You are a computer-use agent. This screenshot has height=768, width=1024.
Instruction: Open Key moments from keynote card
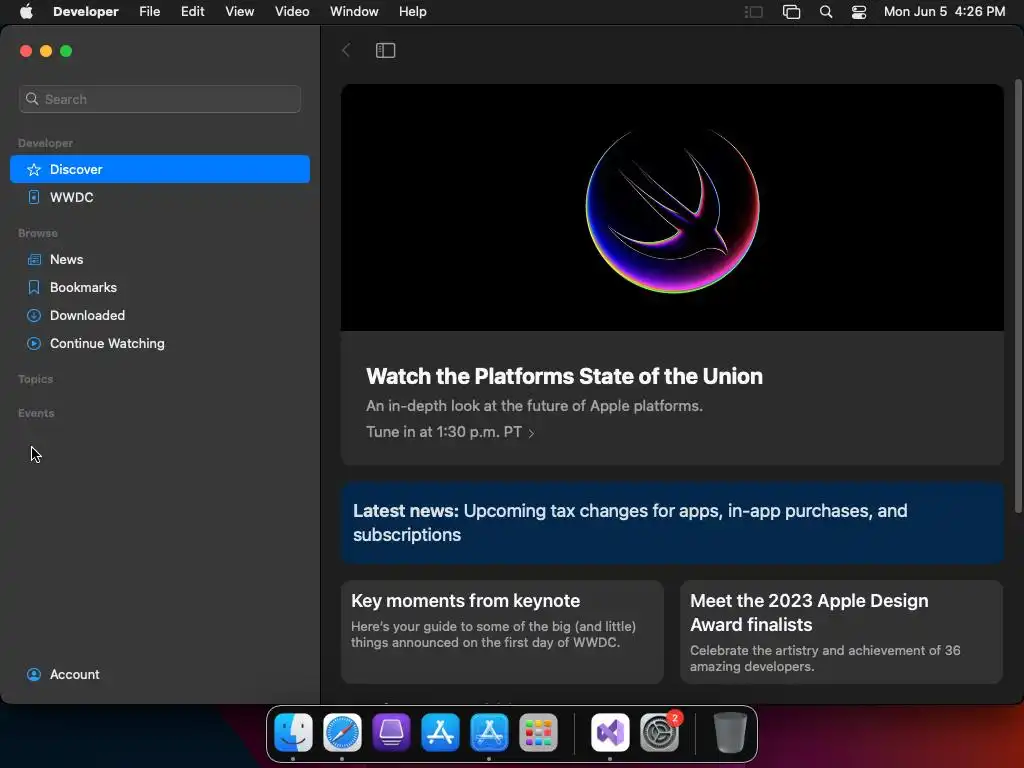click(x=502, y=632)
